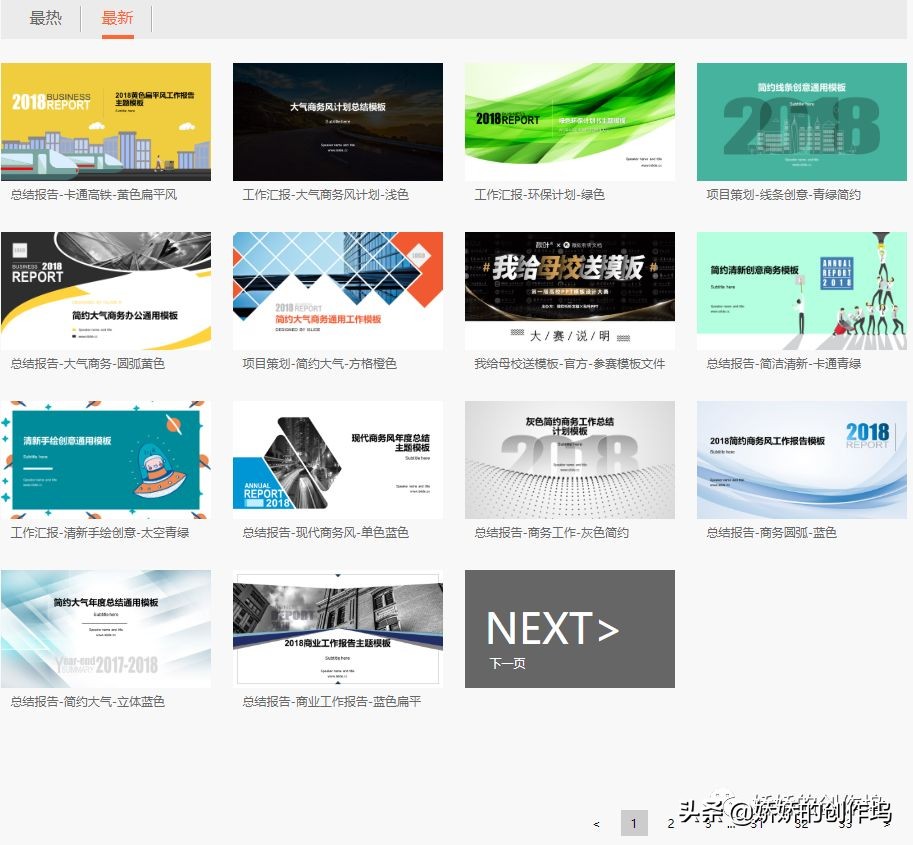Click the black 我给母校送模板 thumbnail
The width and height of the screenshot is (913, 845).
tap(569, 290)
